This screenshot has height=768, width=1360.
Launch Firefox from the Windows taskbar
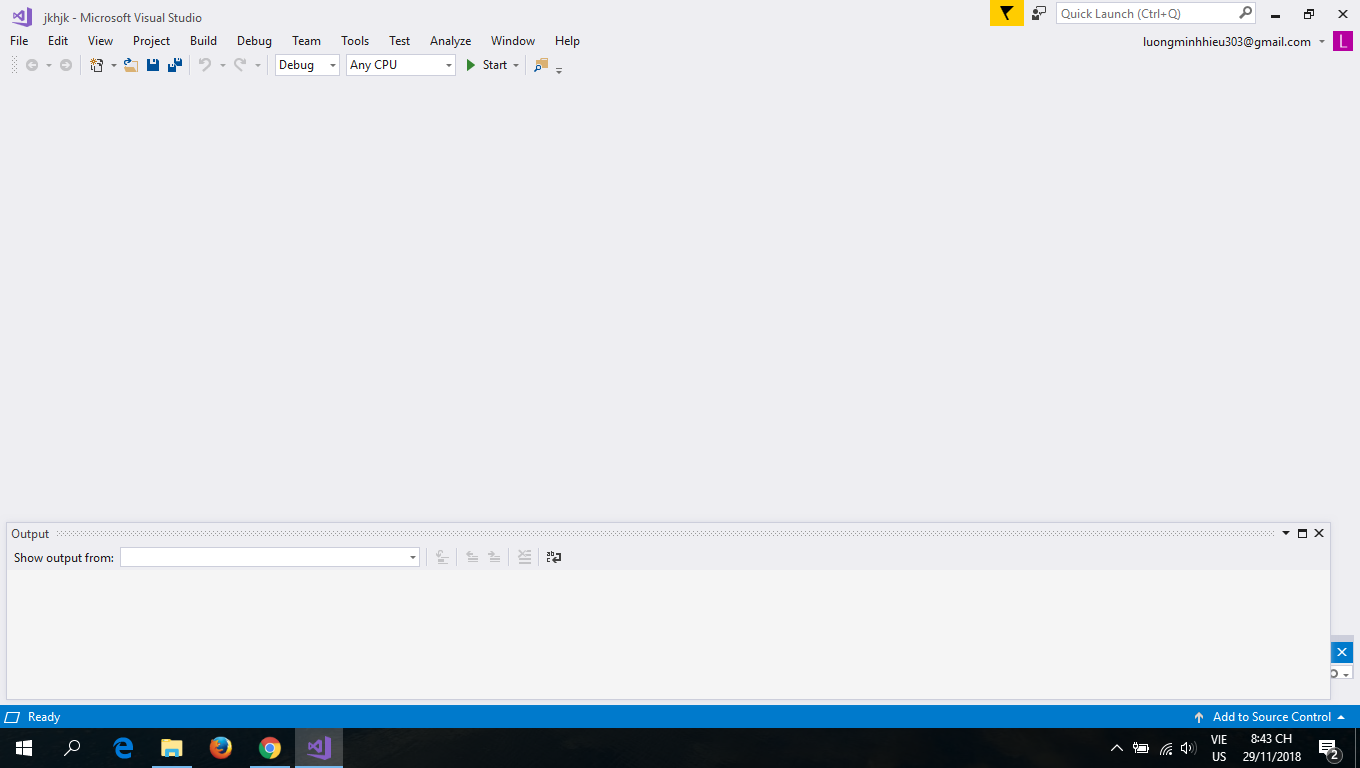click(x=220, y=747)
